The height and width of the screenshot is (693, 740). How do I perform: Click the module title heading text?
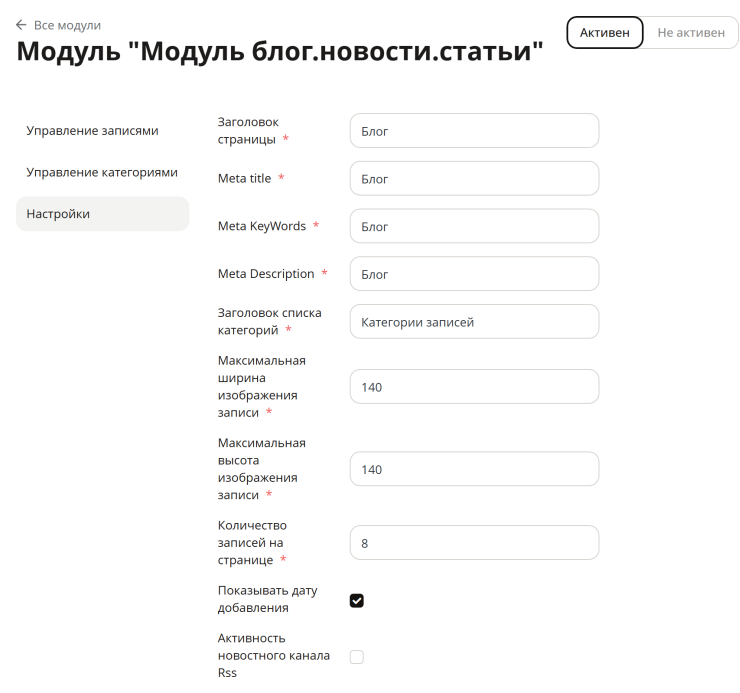click(x=280, y=51)
